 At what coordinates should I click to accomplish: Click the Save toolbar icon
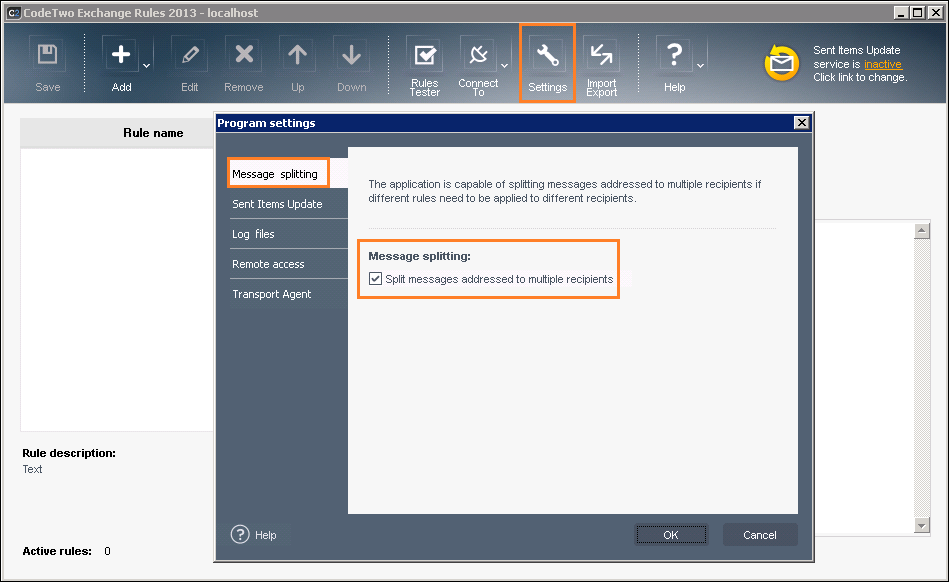click(x=47, y=54)
